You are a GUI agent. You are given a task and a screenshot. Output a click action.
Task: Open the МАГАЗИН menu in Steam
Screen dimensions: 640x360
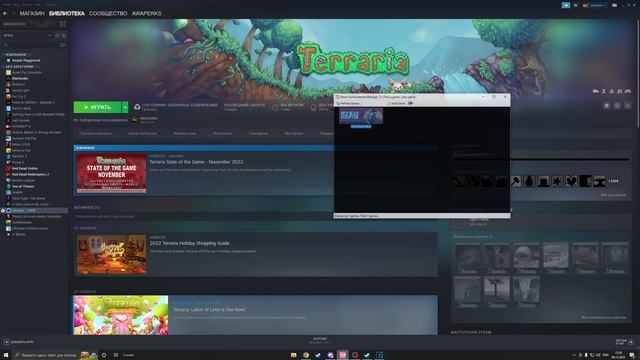point(32,13)
